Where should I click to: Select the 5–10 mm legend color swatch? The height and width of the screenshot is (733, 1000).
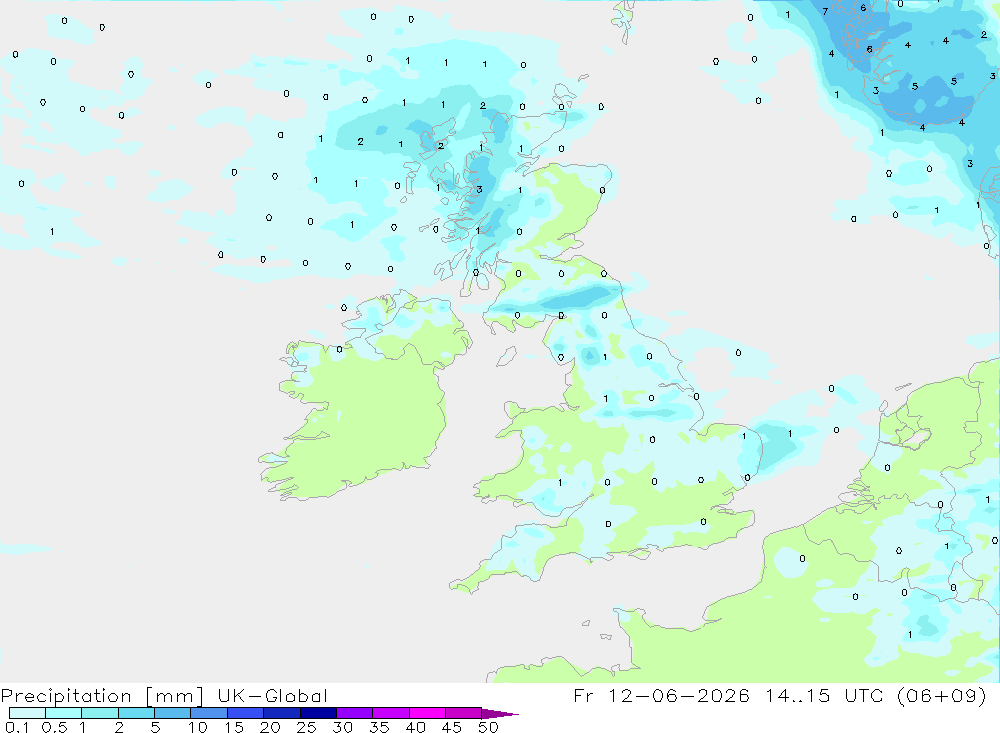coord(172,713)
